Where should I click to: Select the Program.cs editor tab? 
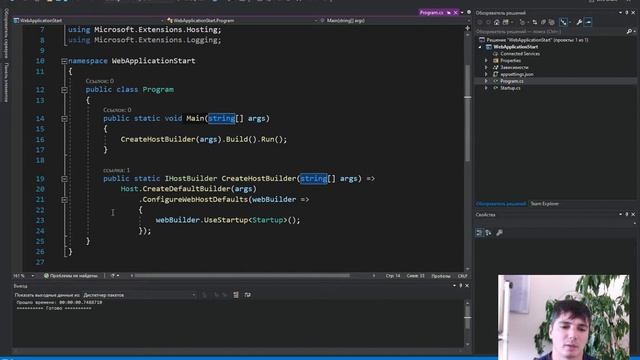pyautogui.click(x=431, y=13)
